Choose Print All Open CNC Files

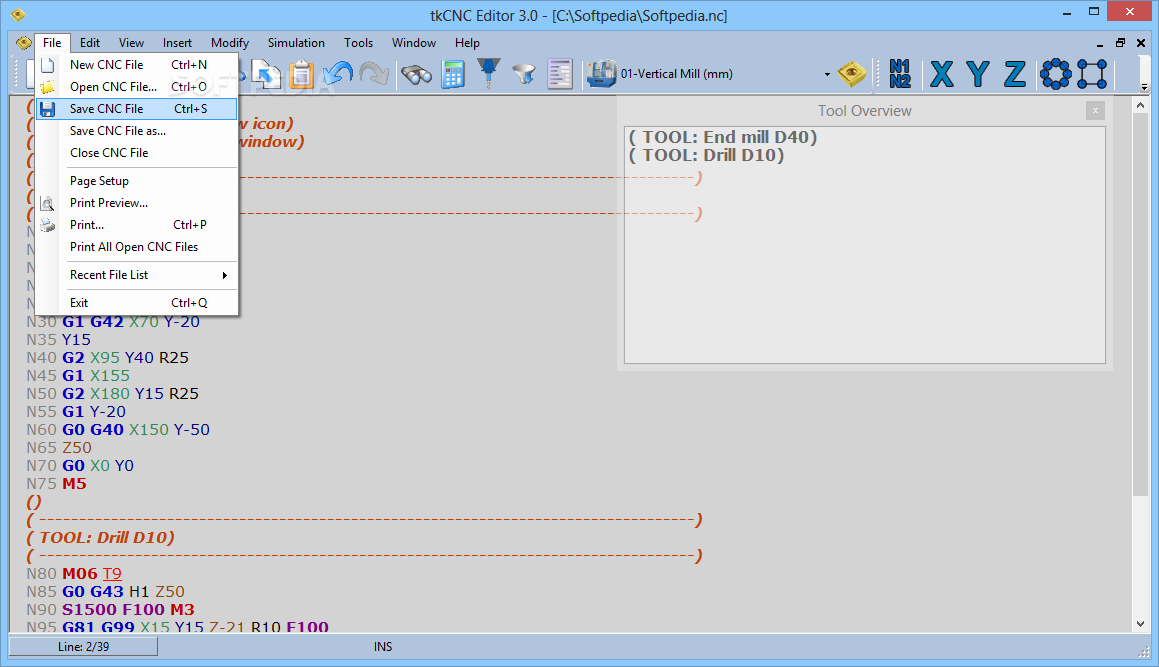click(x=137, y=247)
